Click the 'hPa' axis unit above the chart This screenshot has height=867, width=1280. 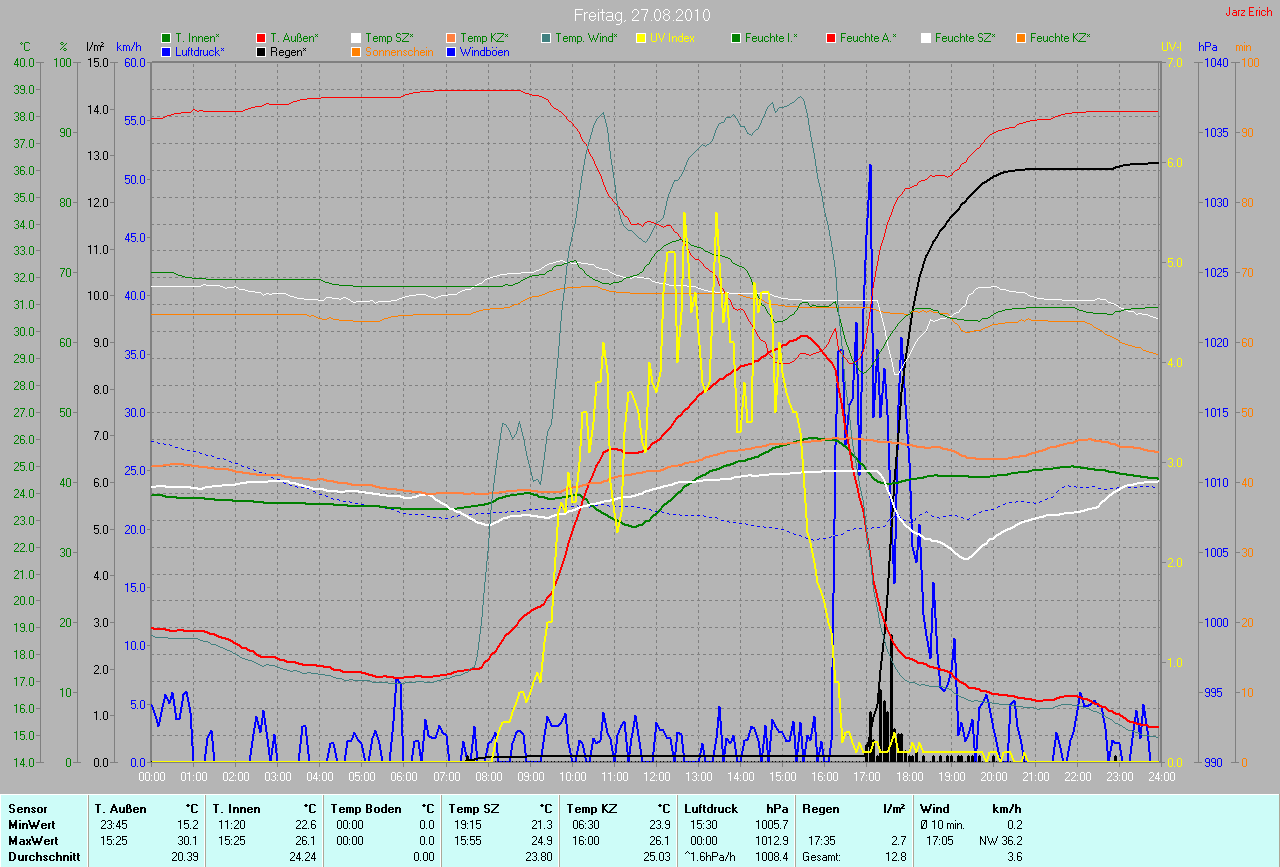pyautogui.click(x=1208, y=47)
